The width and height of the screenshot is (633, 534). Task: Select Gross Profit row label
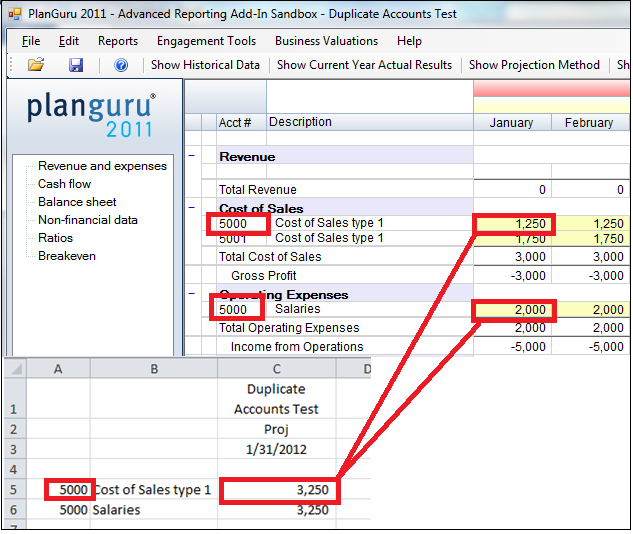click(x=264, y=275)
